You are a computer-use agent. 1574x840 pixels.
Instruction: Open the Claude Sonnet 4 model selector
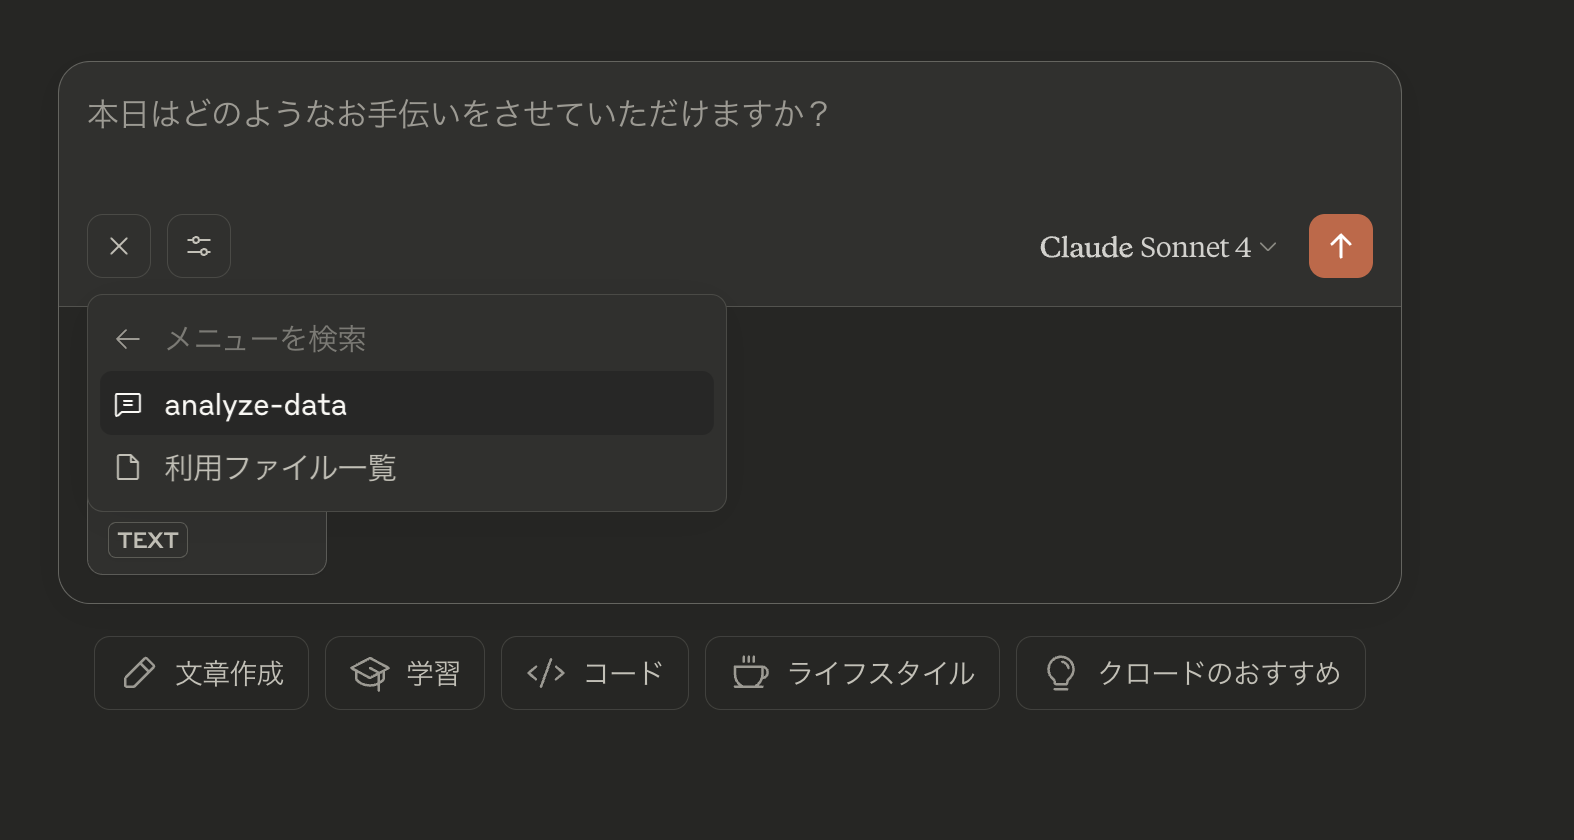click(x=1158, y=247)
